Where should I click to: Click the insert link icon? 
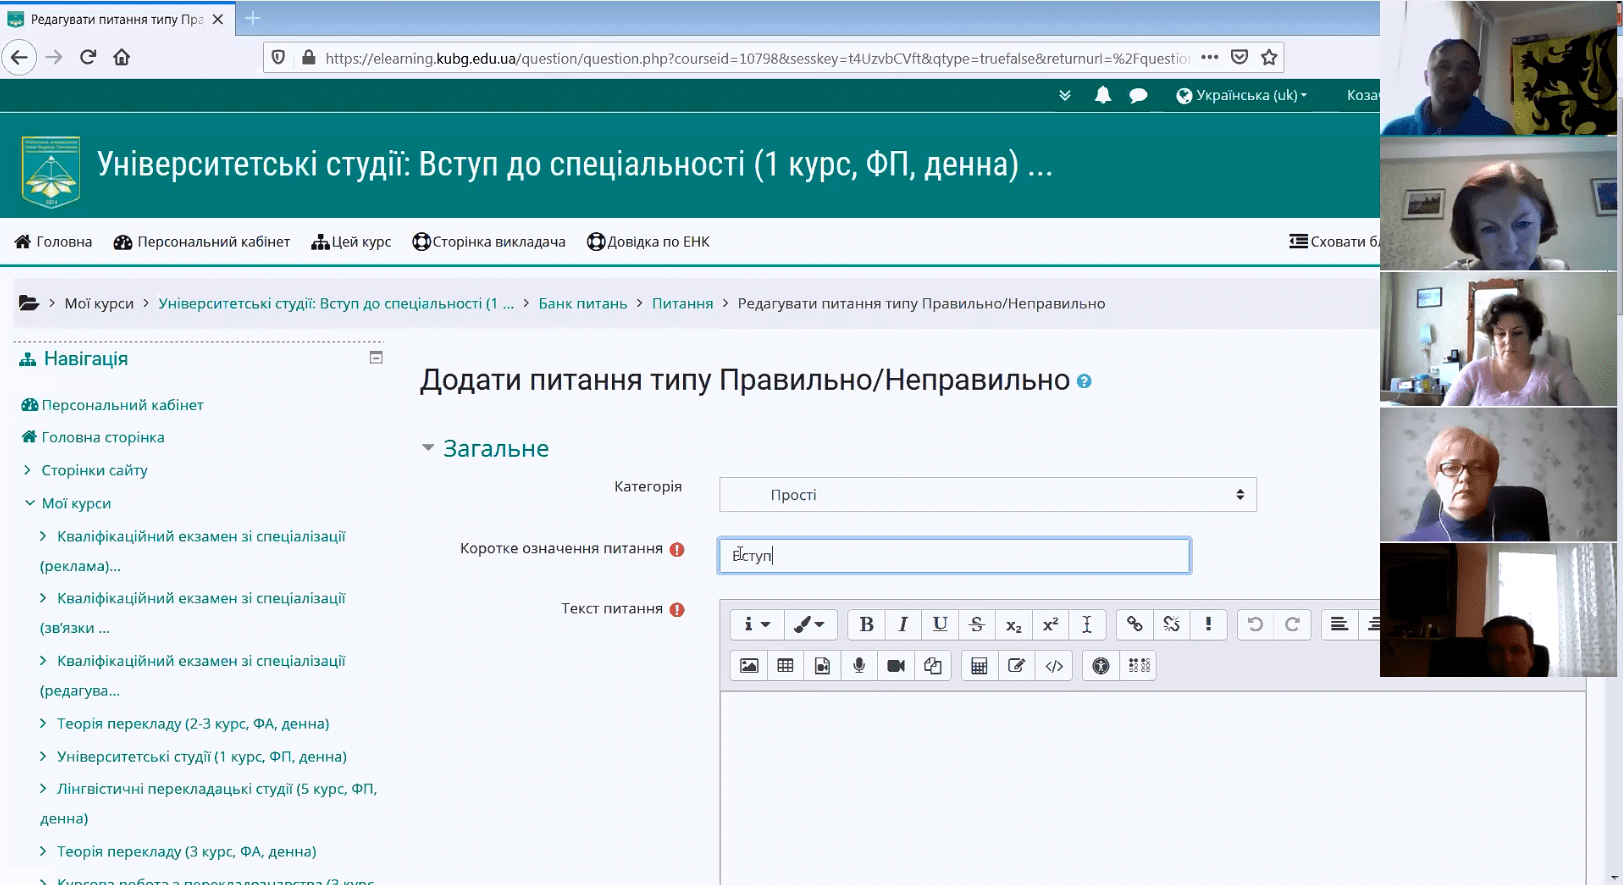pos(1134,625)
